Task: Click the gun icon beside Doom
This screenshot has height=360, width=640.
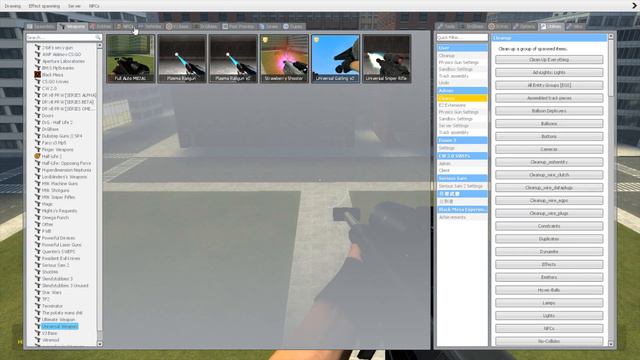Action: [x=38, y=116]
